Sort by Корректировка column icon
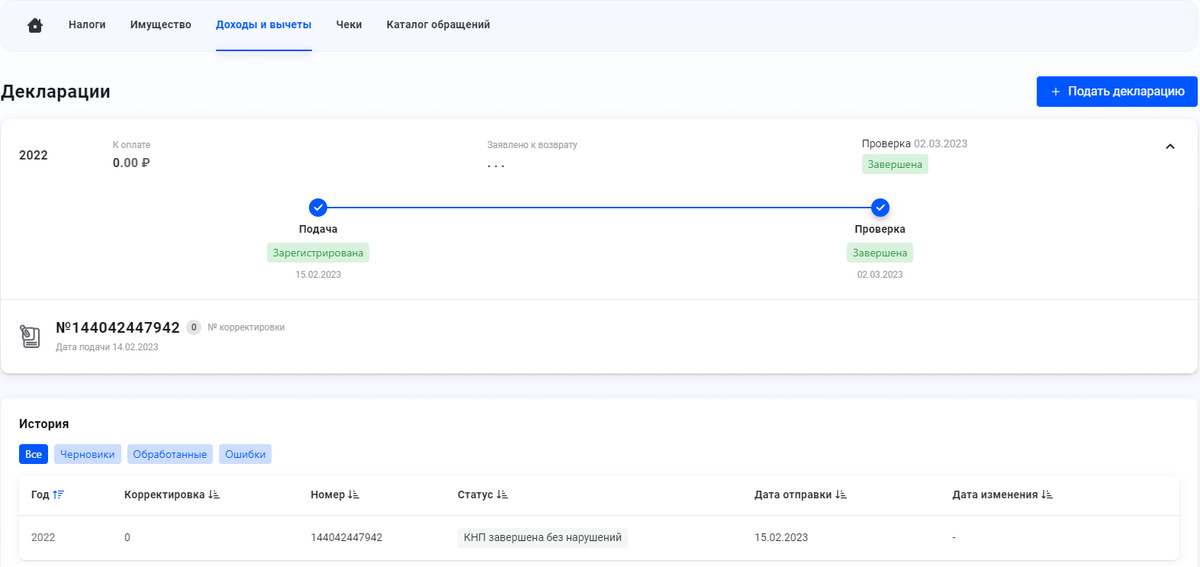Viewport: 1200px width, 567px height. [214, 495]
